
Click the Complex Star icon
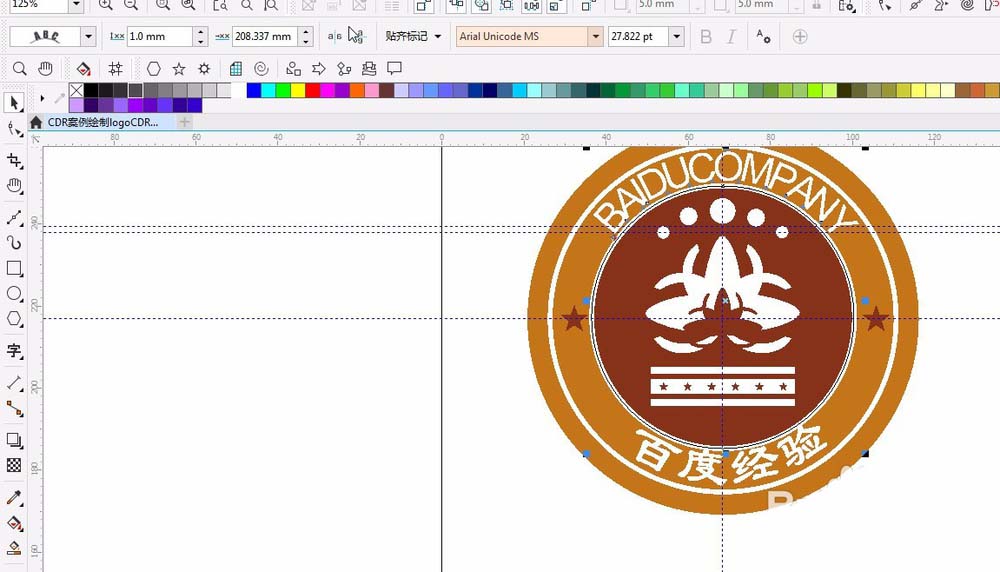pyautogui.click(x=204, y=68)
